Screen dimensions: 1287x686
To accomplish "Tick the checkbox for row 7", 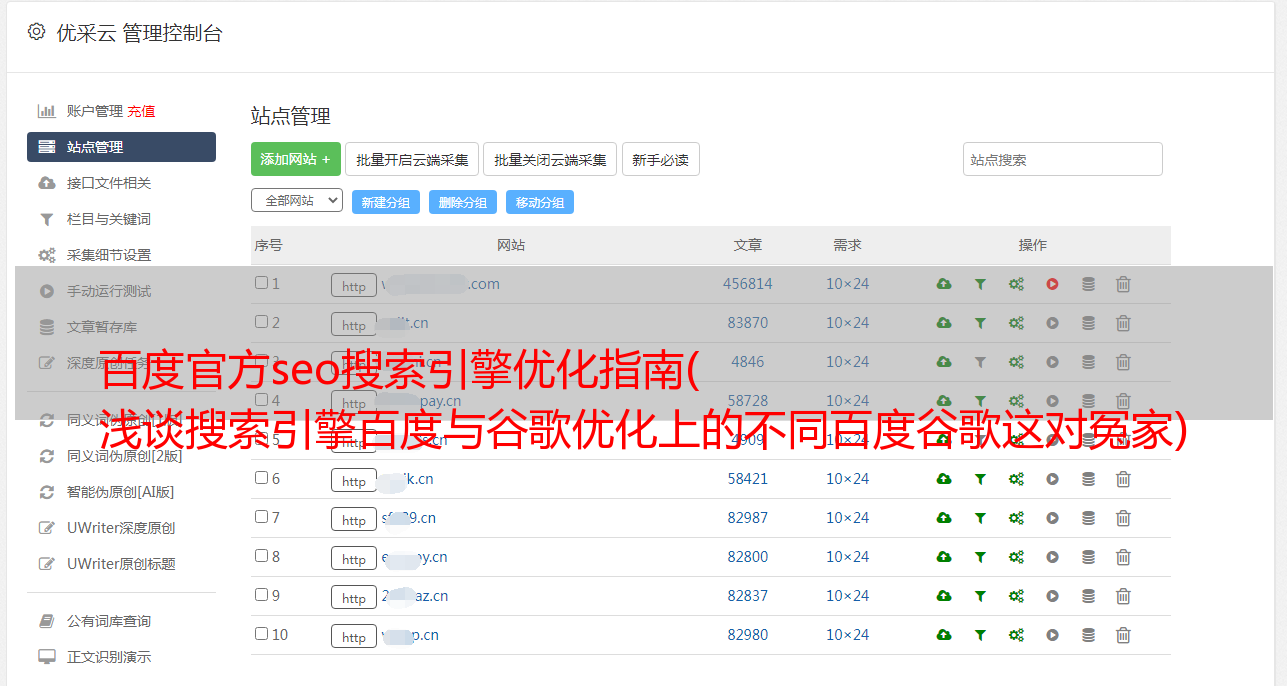I will click(x=261, y=517).
